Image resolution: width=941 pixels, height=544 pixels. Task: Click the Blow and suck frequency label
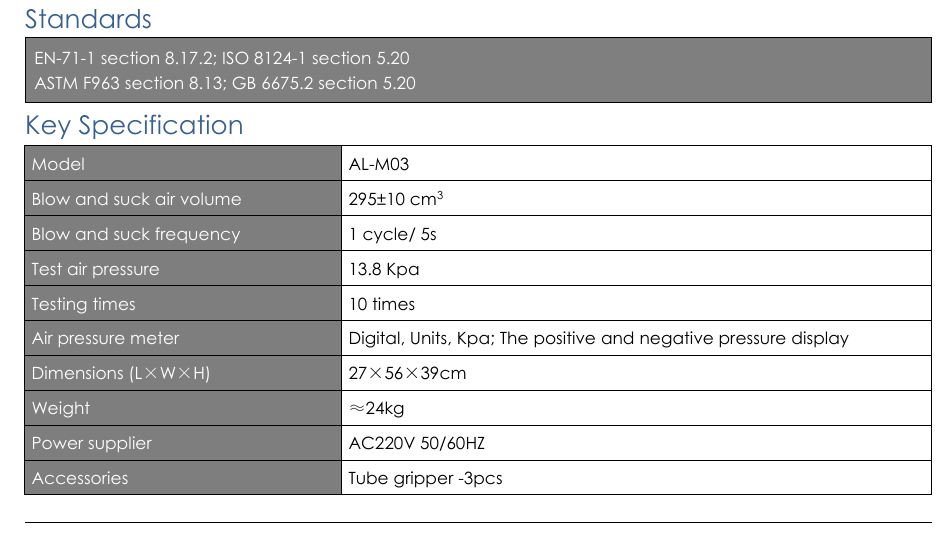[x=136, y=234]
